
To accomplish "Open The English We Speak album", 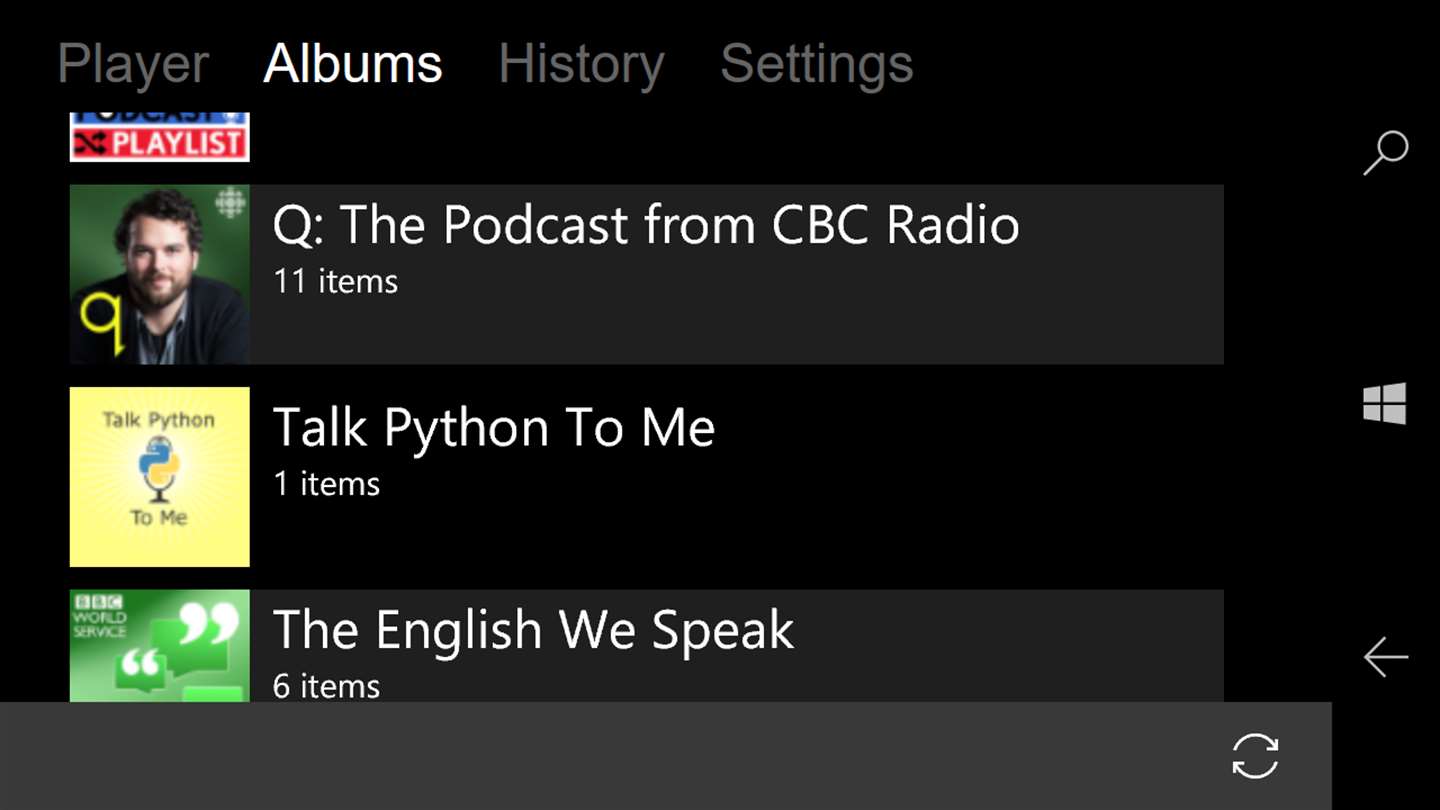I will [533, 630].
